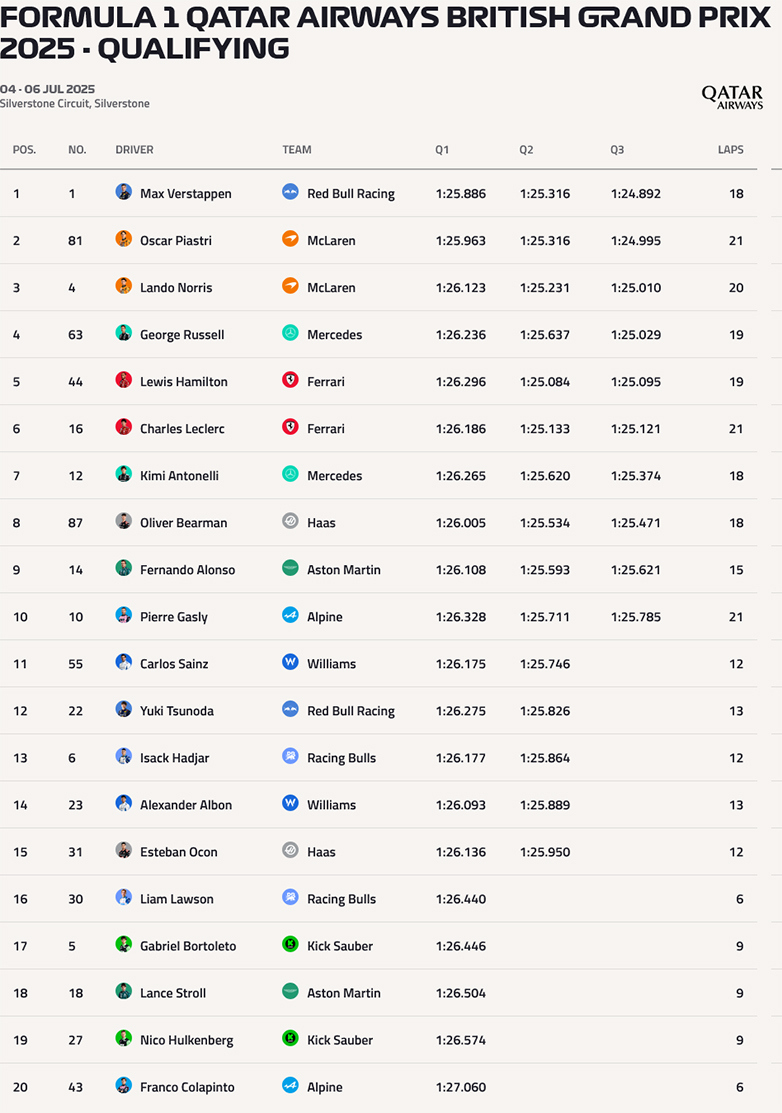Viewport: 782px width, 1113px height.
Task: Click the LAPS column header
Action: pyautogui.click(x=730, y=150)
